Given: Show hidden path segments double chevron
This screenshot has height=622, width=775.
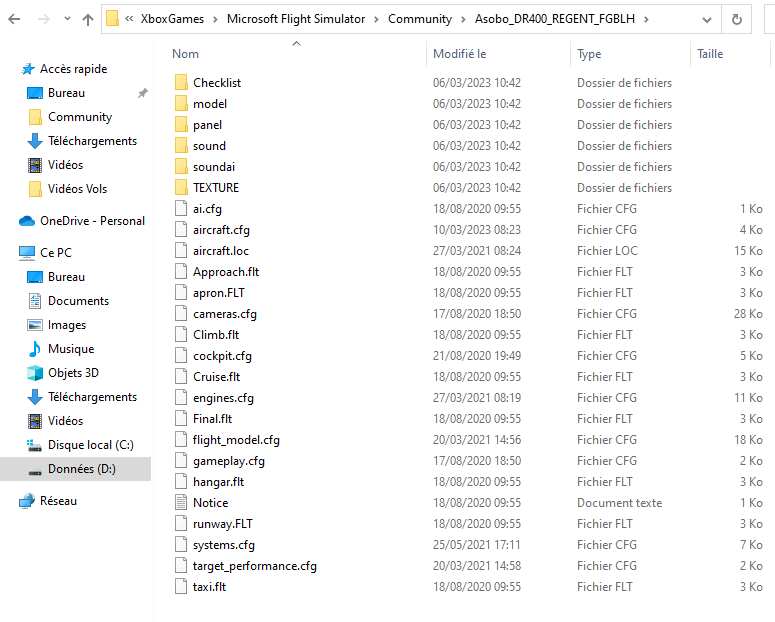Looking at the screenshot, I should coord(129,19).
